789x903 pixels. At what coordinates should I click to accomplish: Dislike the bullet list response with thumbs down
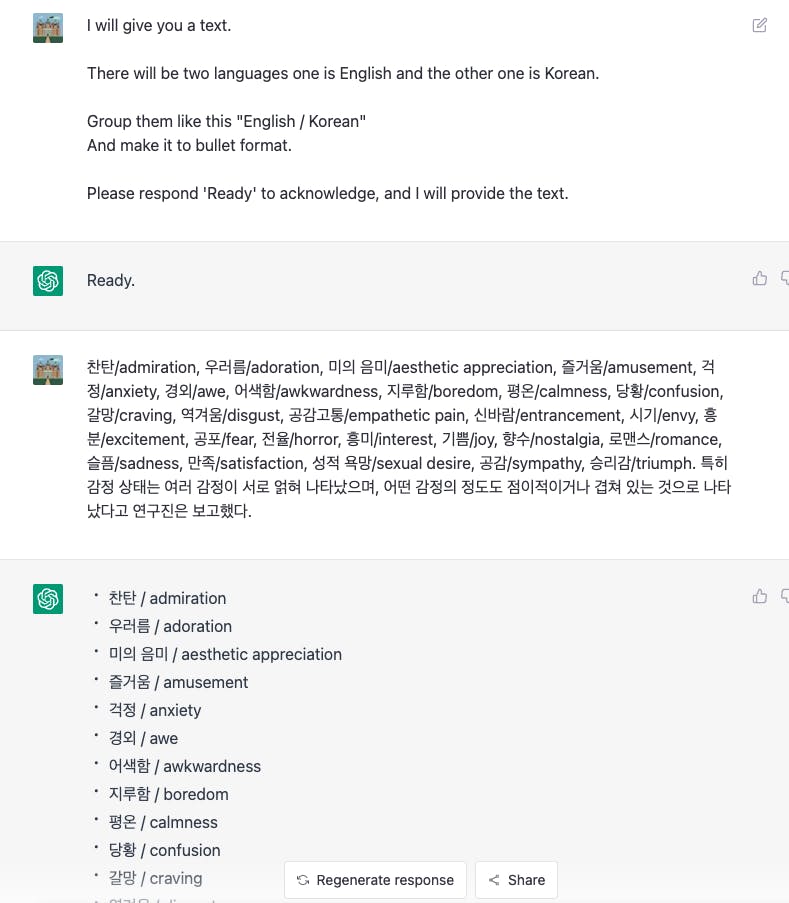pos(785,596)
